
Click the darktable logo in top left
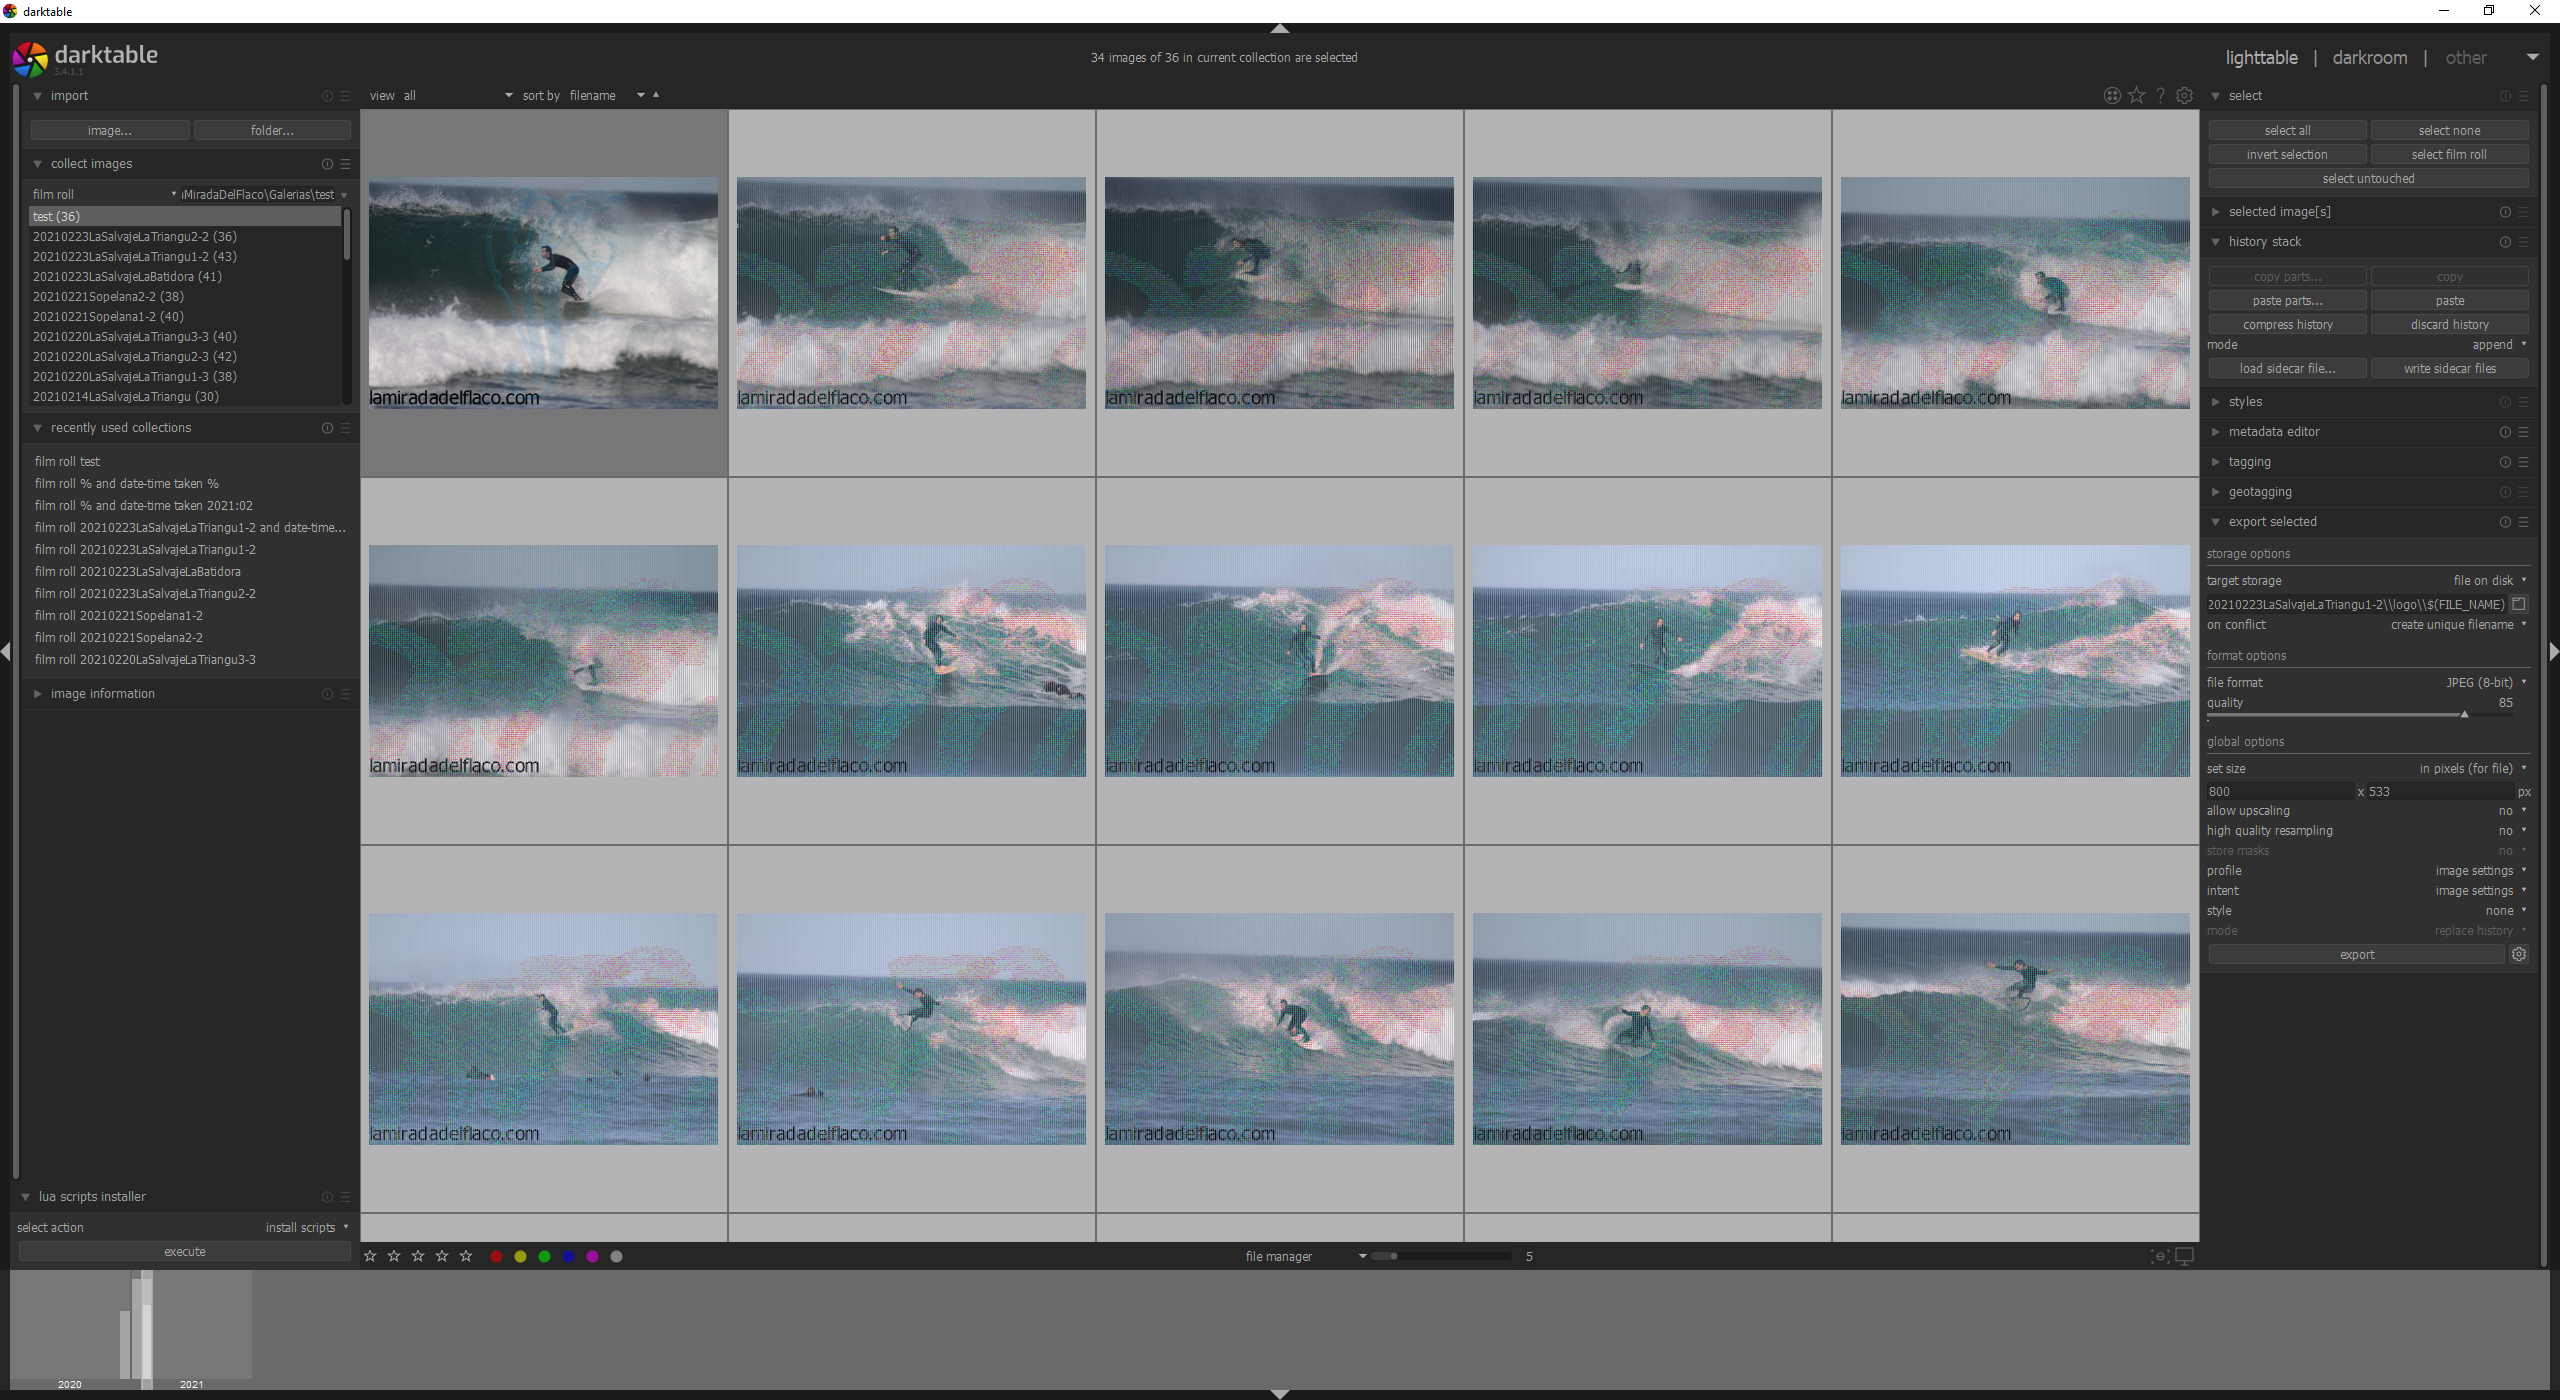[x=29, y=58]
